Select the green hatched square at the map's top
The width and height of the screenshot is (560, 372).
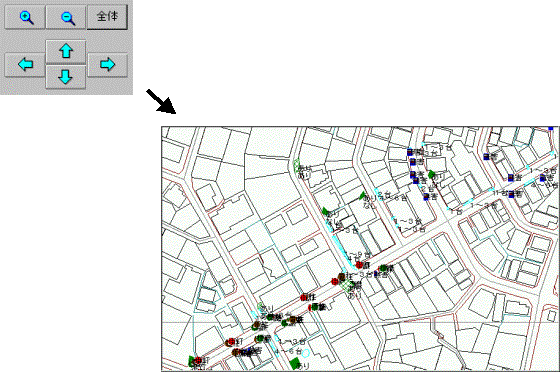[297, 166]
